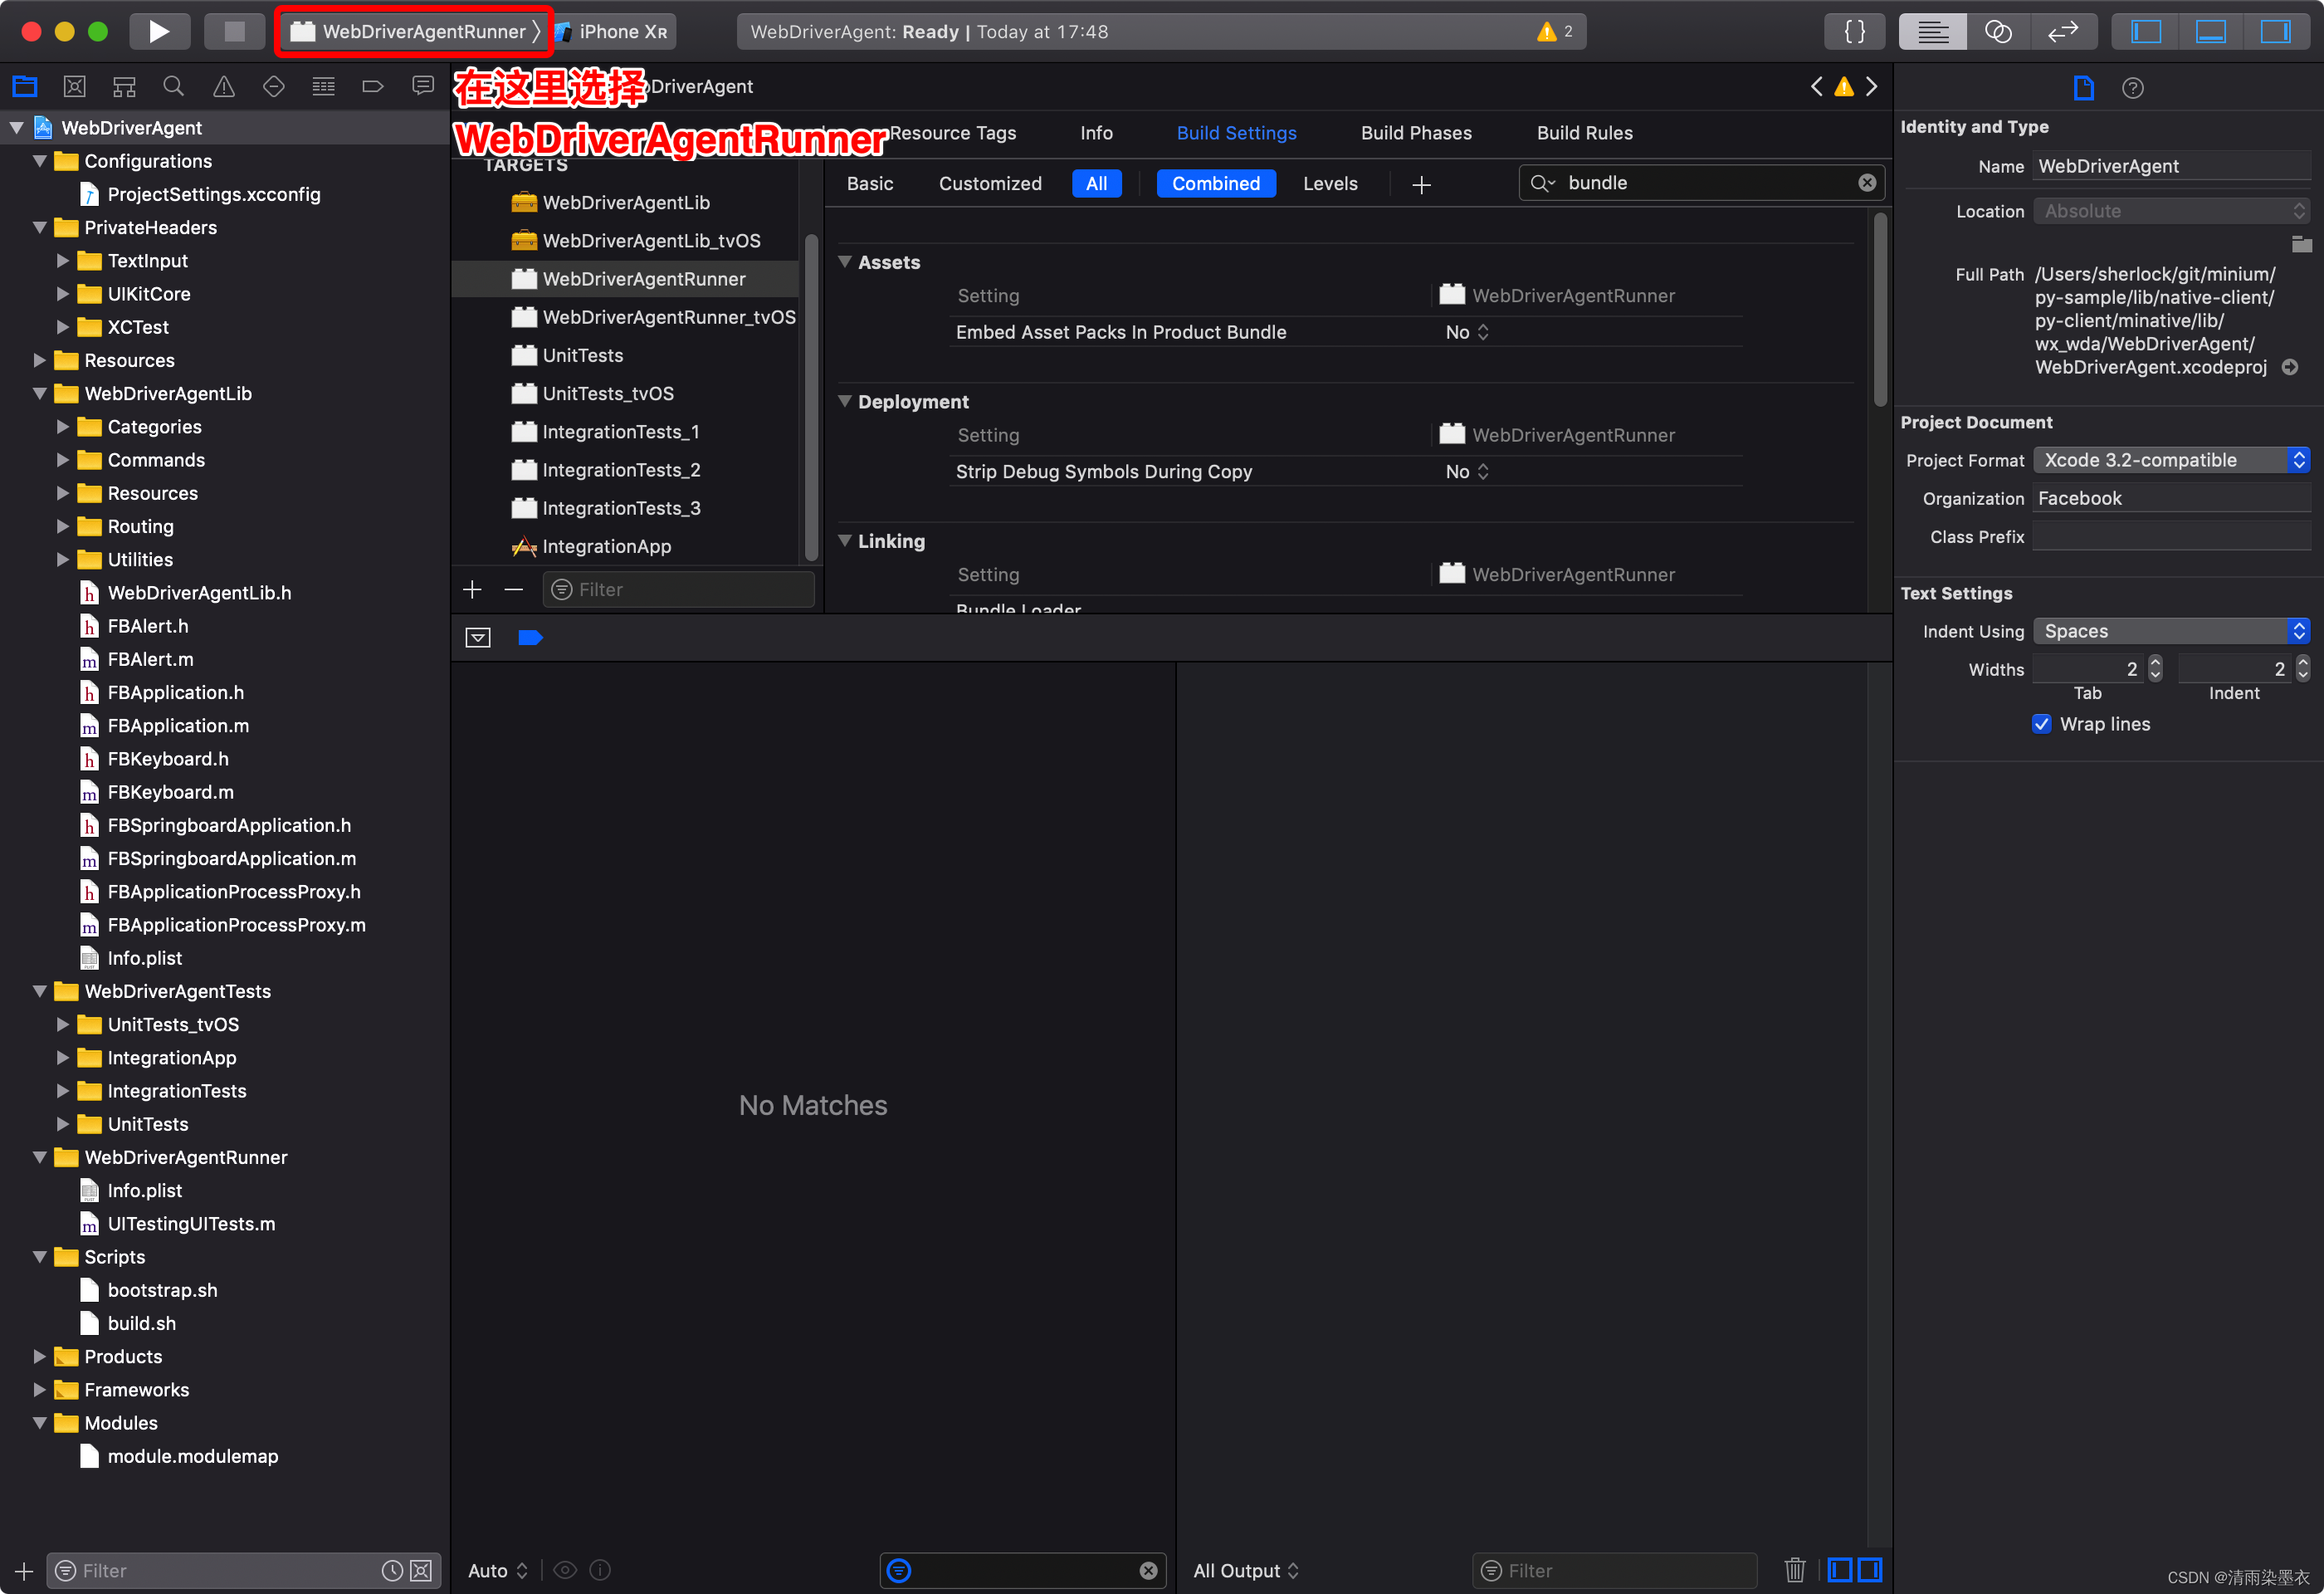Uncheck the Wrap lines checkbox
Viewport: 2324px width, 1594px height.
pyautogui.click(x=2041, y=724)
